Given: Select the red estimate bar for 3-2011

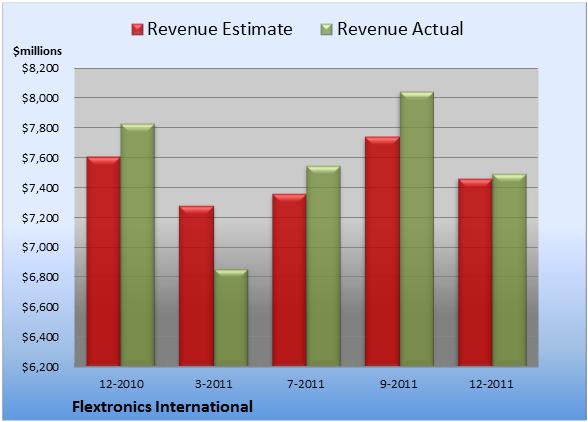Looking at the screenshot, I should (x=196, y=286).
